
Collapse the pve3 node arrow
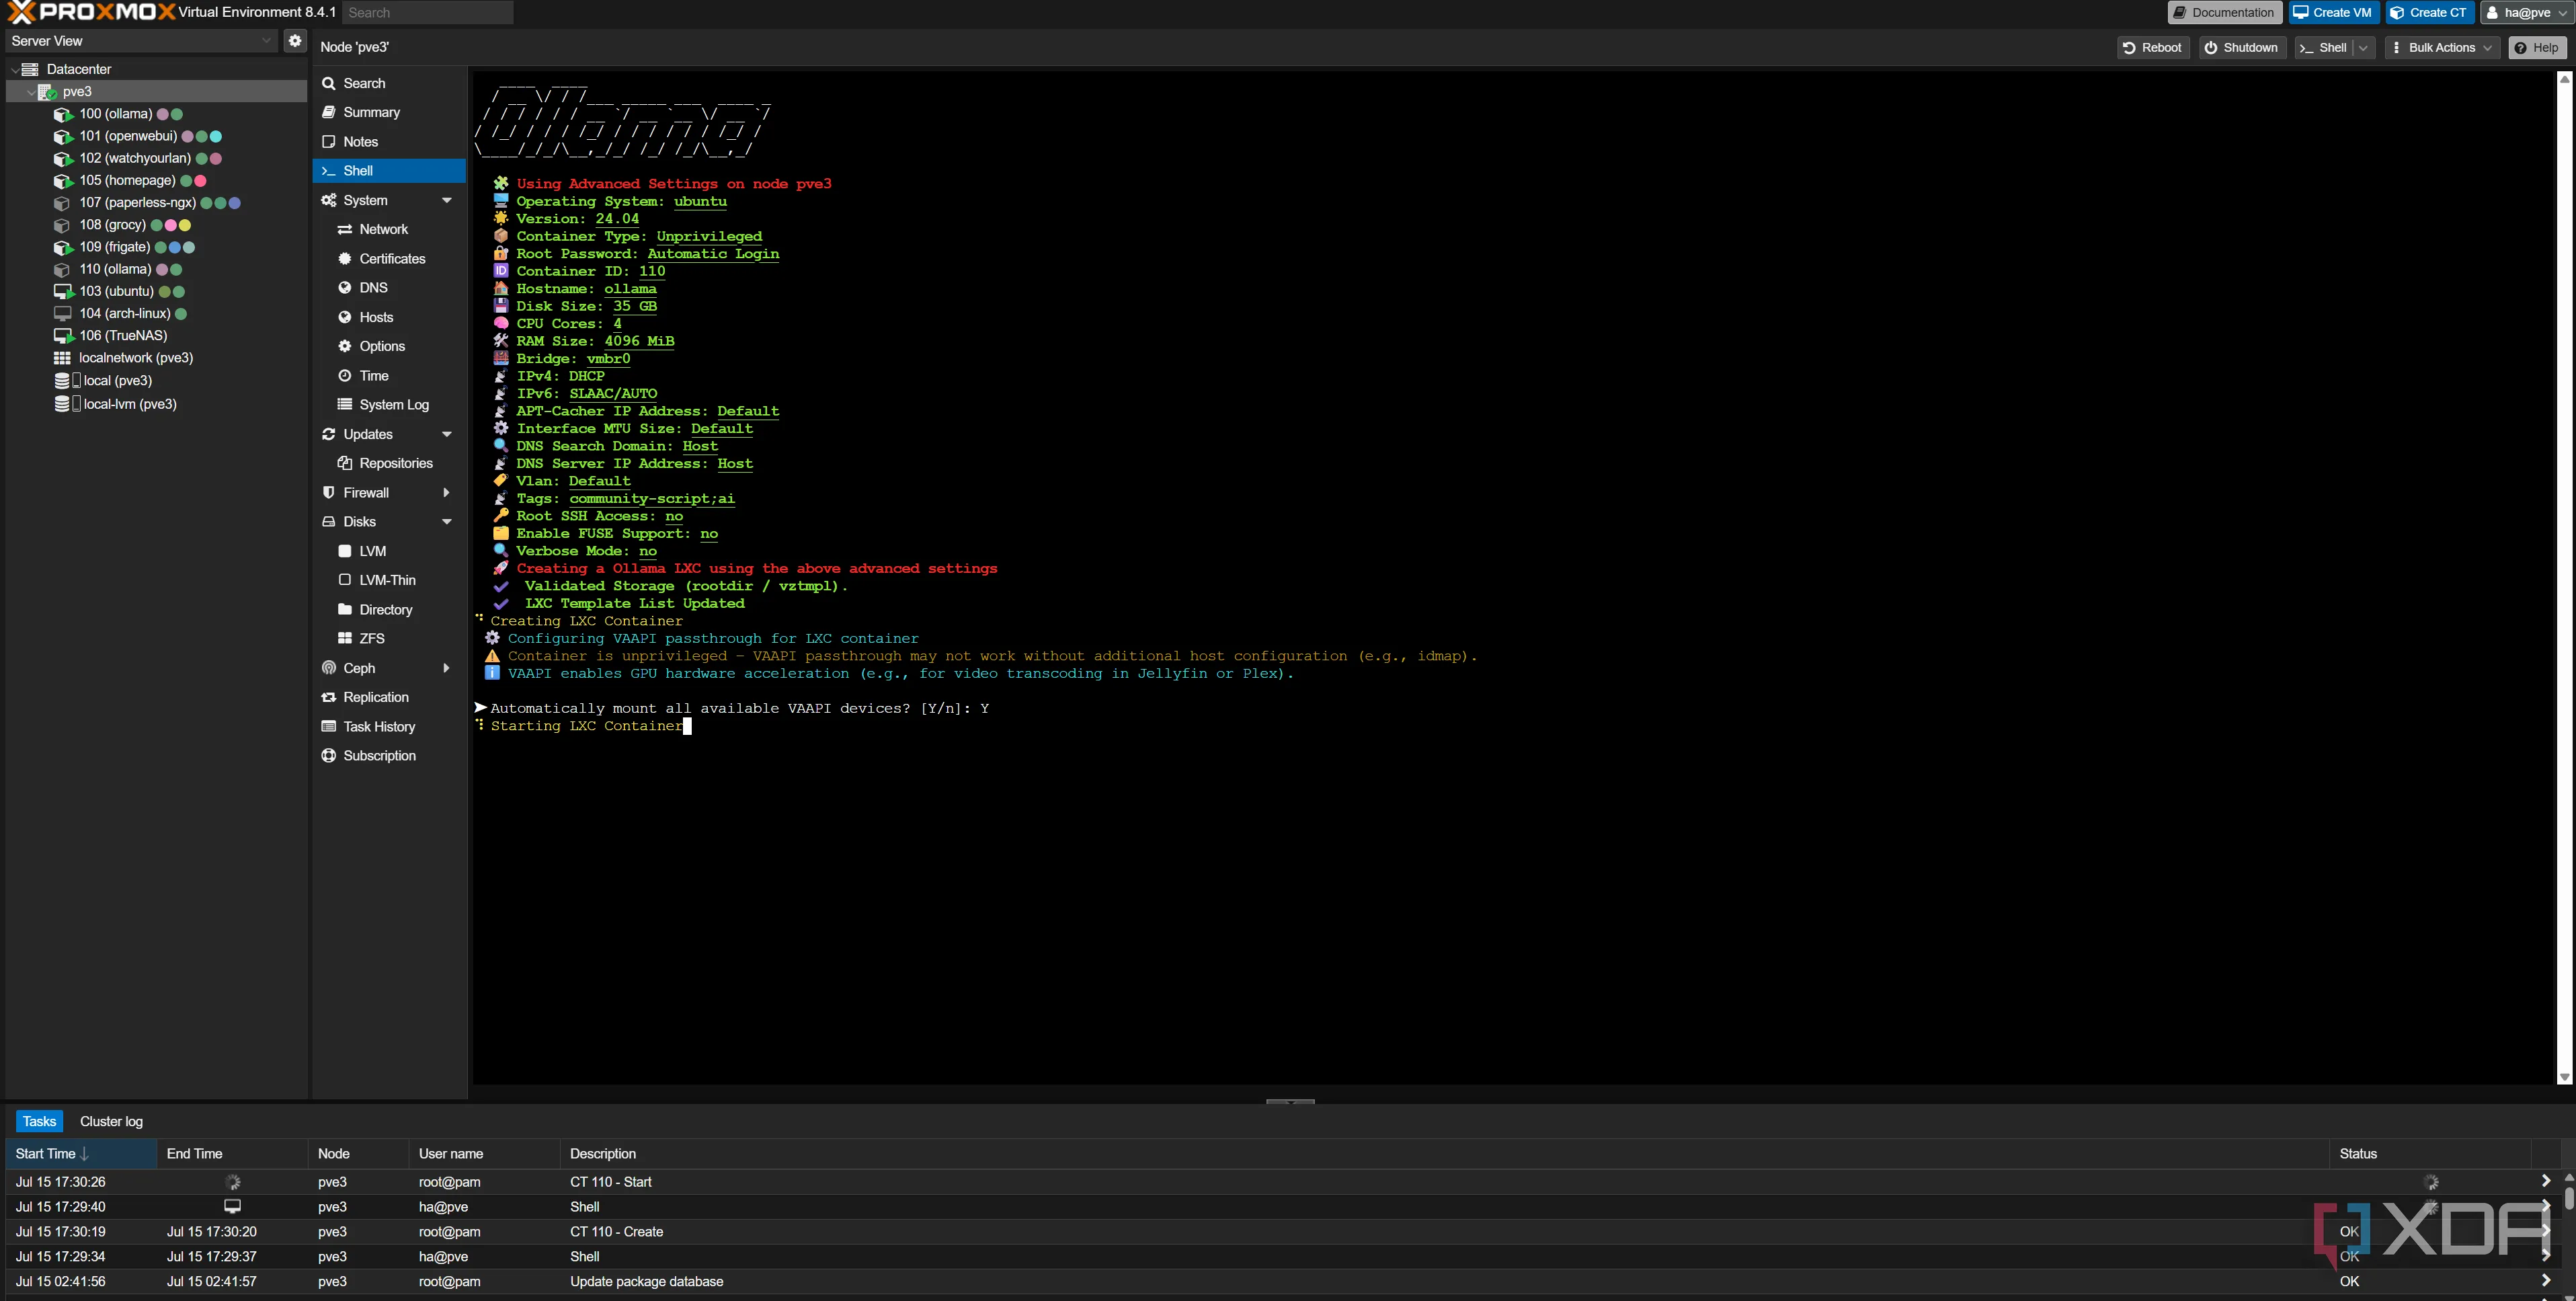click(x=30, y=92)
